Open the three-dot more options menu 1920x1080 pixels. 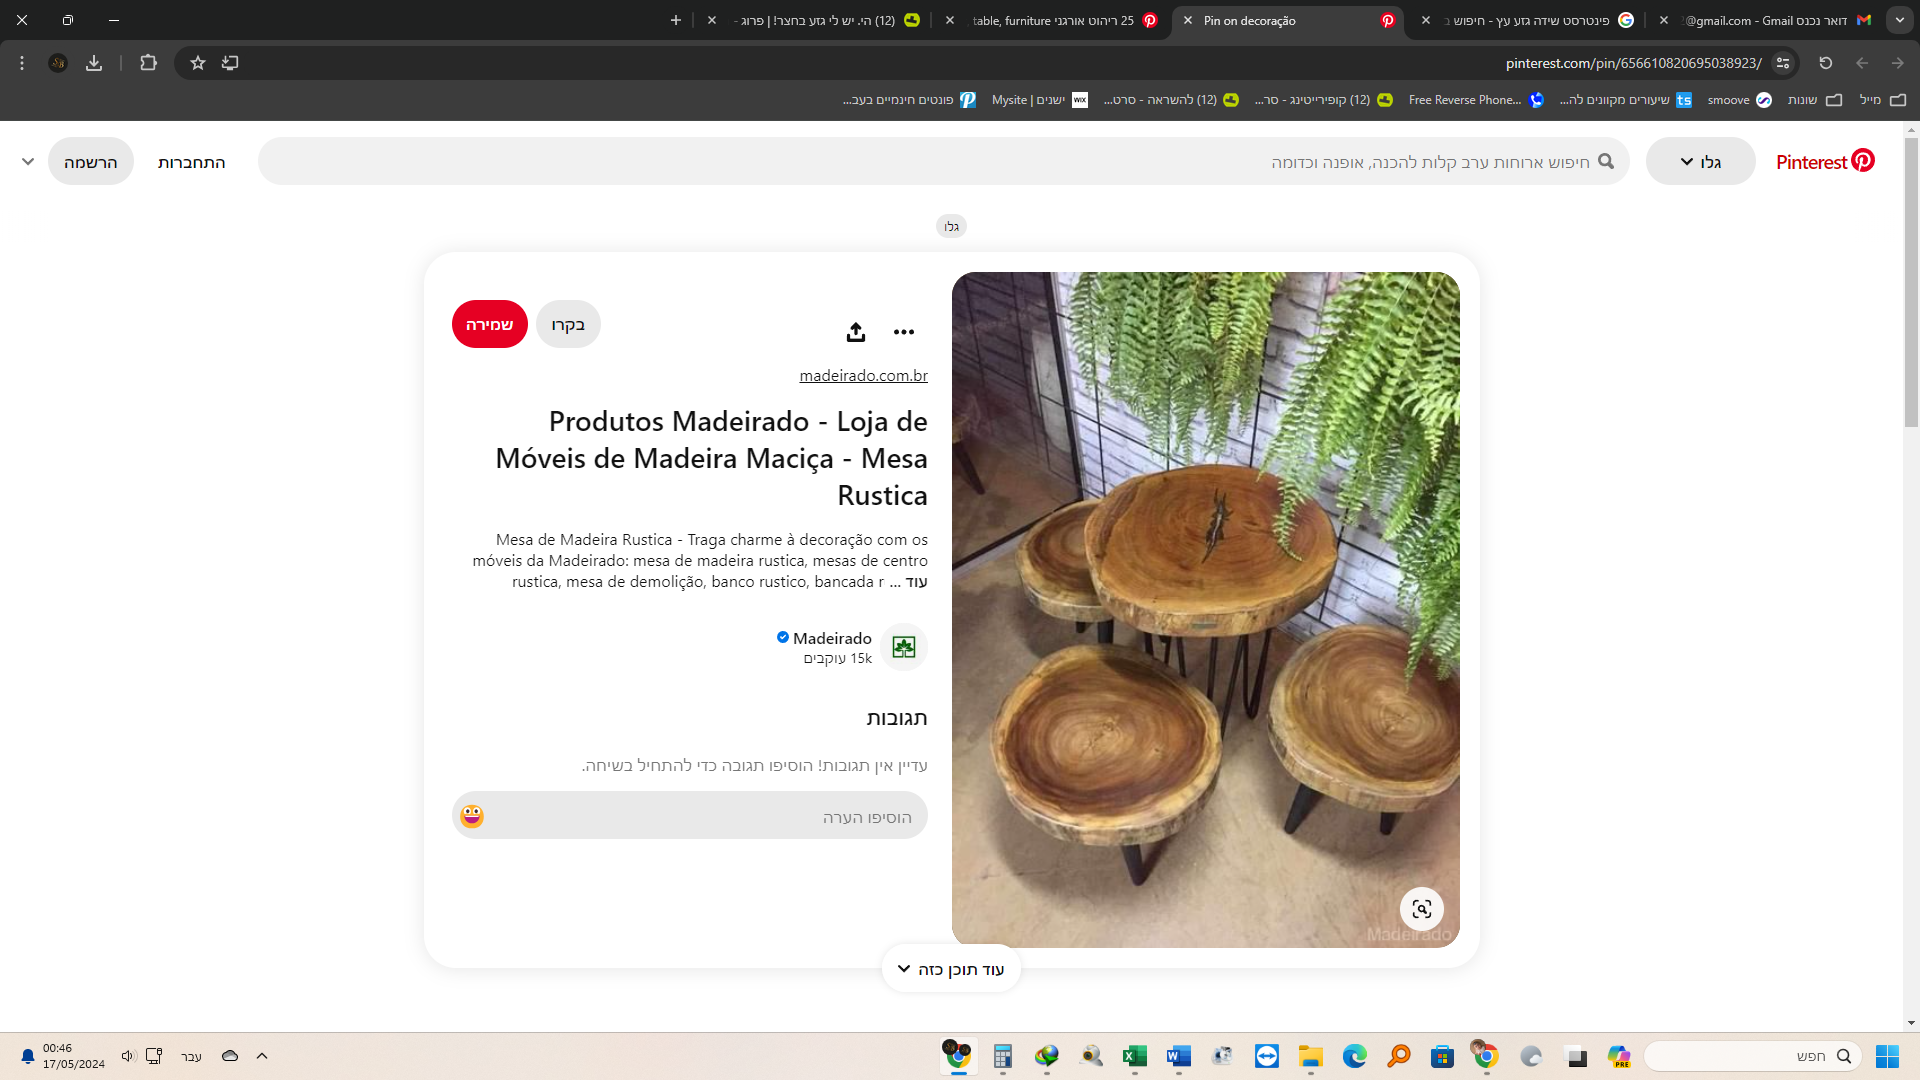(x=904, y=332)
